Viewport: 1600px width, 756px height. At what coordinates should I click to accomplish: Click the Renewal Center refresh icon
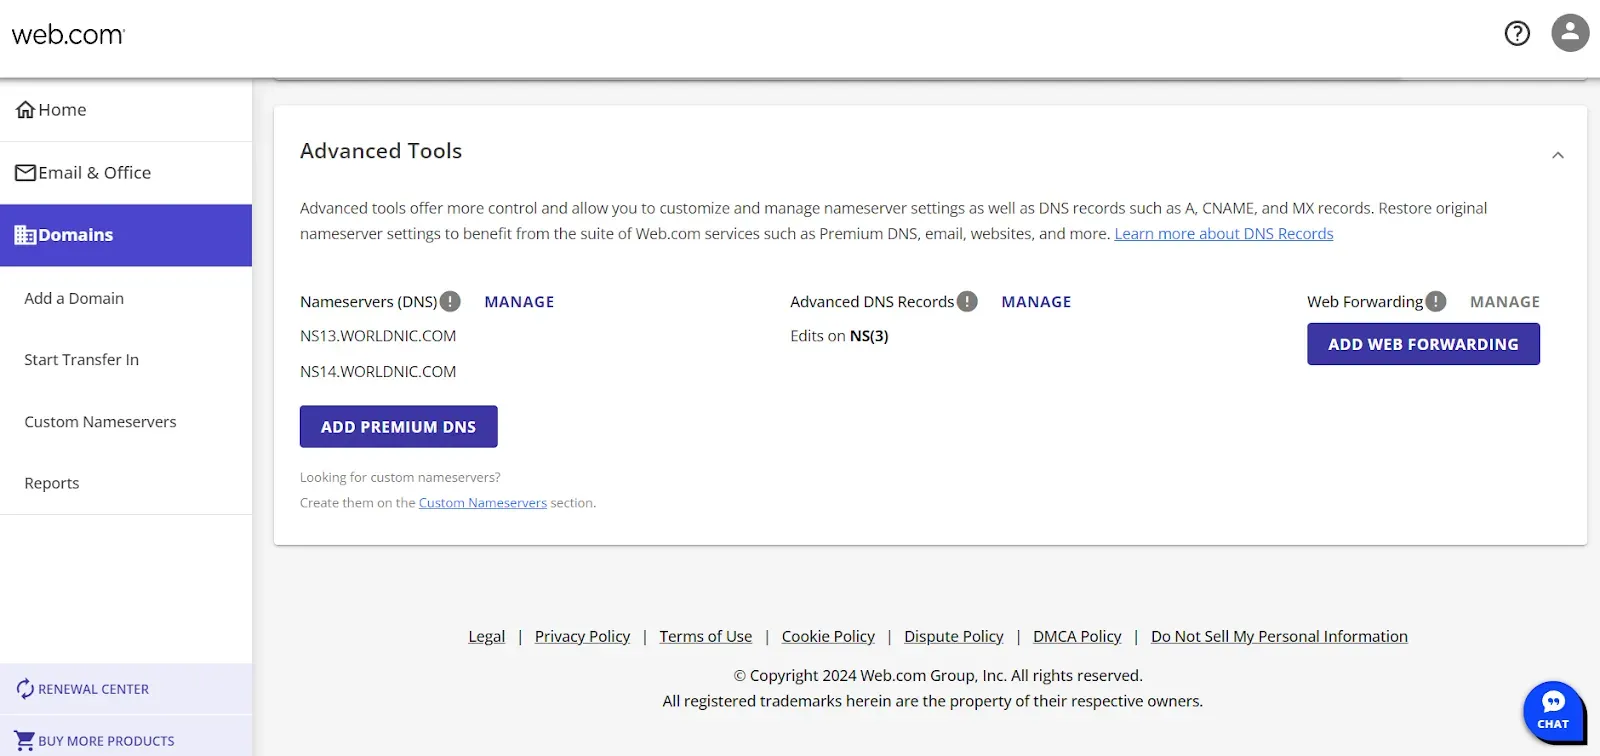pyautogui.click(x=26, y=689)
